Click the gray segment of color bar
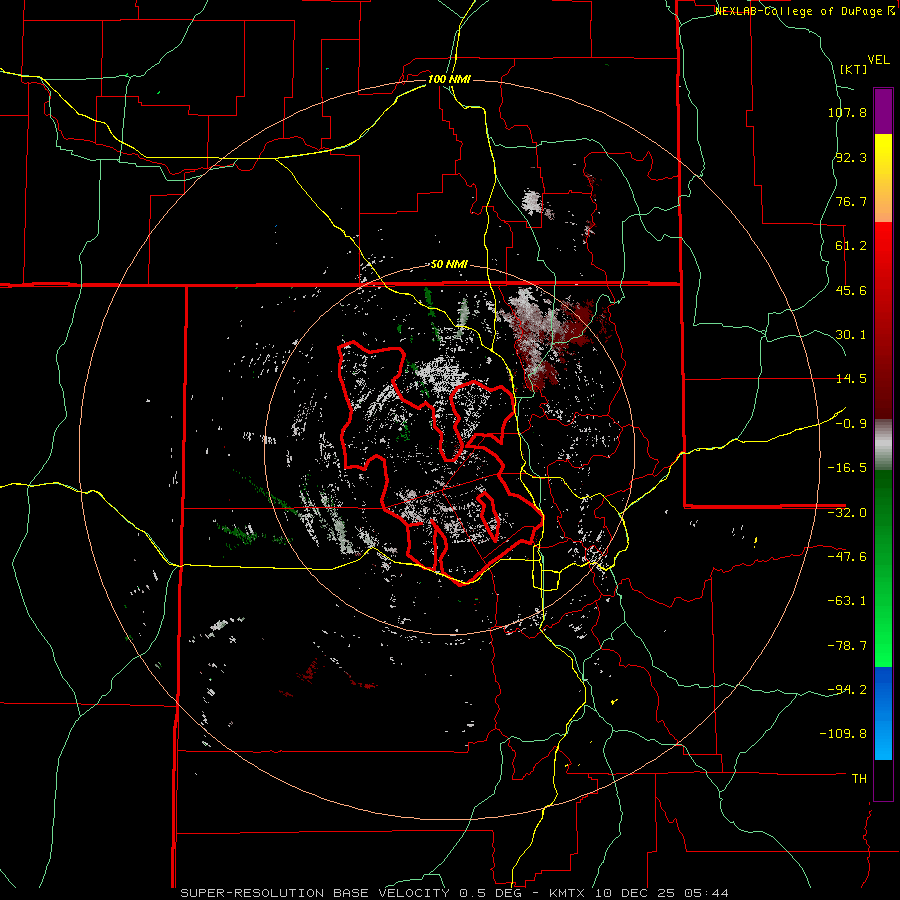 (x=883, y=445)
